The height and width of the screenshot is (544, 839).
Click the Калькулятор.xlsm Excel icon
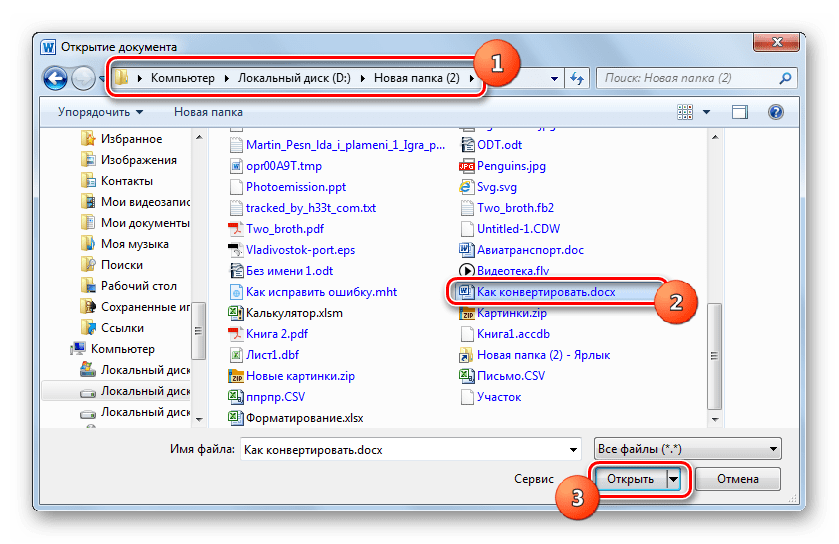click(236, 313)
